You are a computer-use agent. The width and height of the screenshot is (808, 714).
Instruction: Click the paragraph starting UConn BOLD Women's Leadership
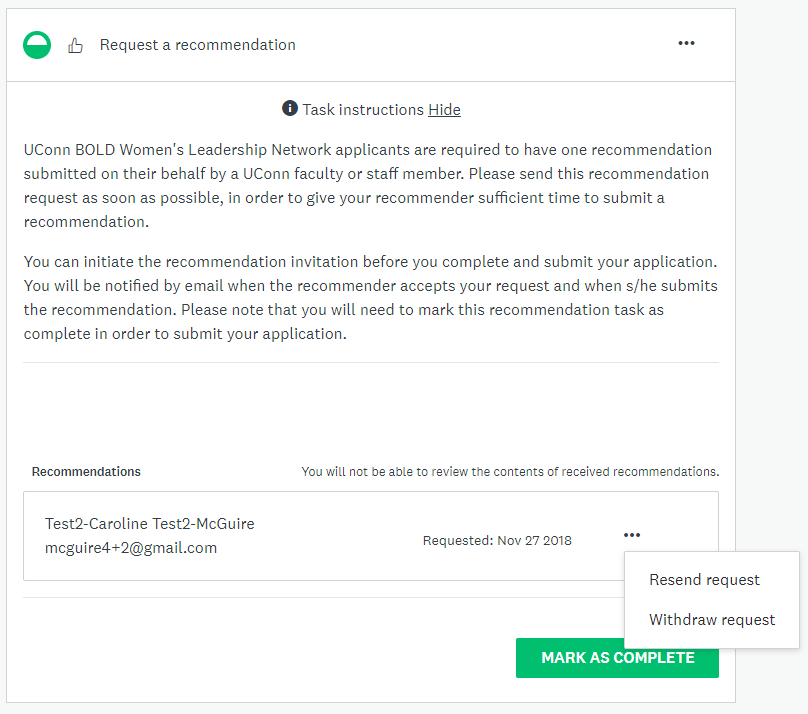coord(368,185)
